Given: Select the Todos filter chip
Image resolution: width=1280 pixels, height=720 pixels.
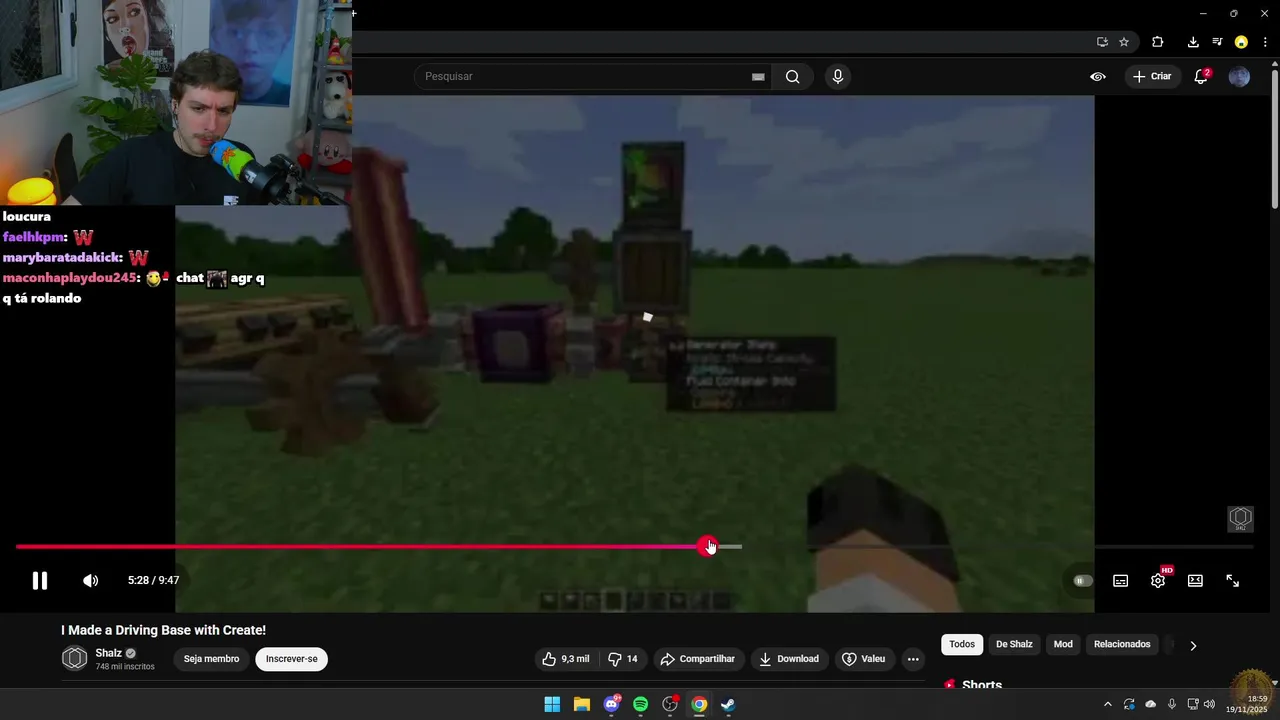Looking at the screenshot, I should point(962,644).
